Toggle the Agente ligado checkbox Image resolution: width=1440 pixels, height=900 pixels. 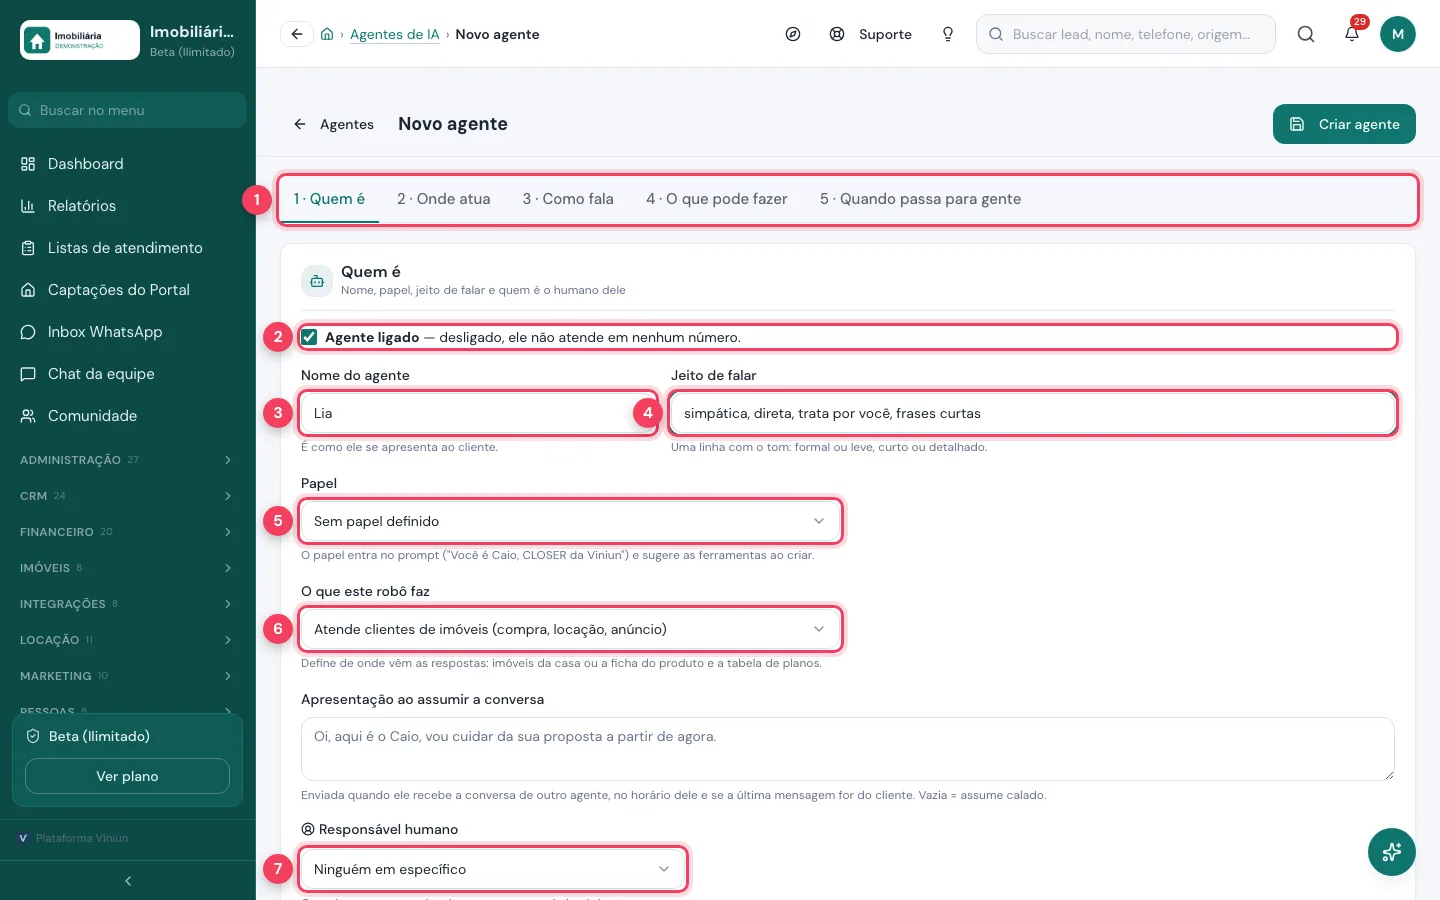point(310,337)
